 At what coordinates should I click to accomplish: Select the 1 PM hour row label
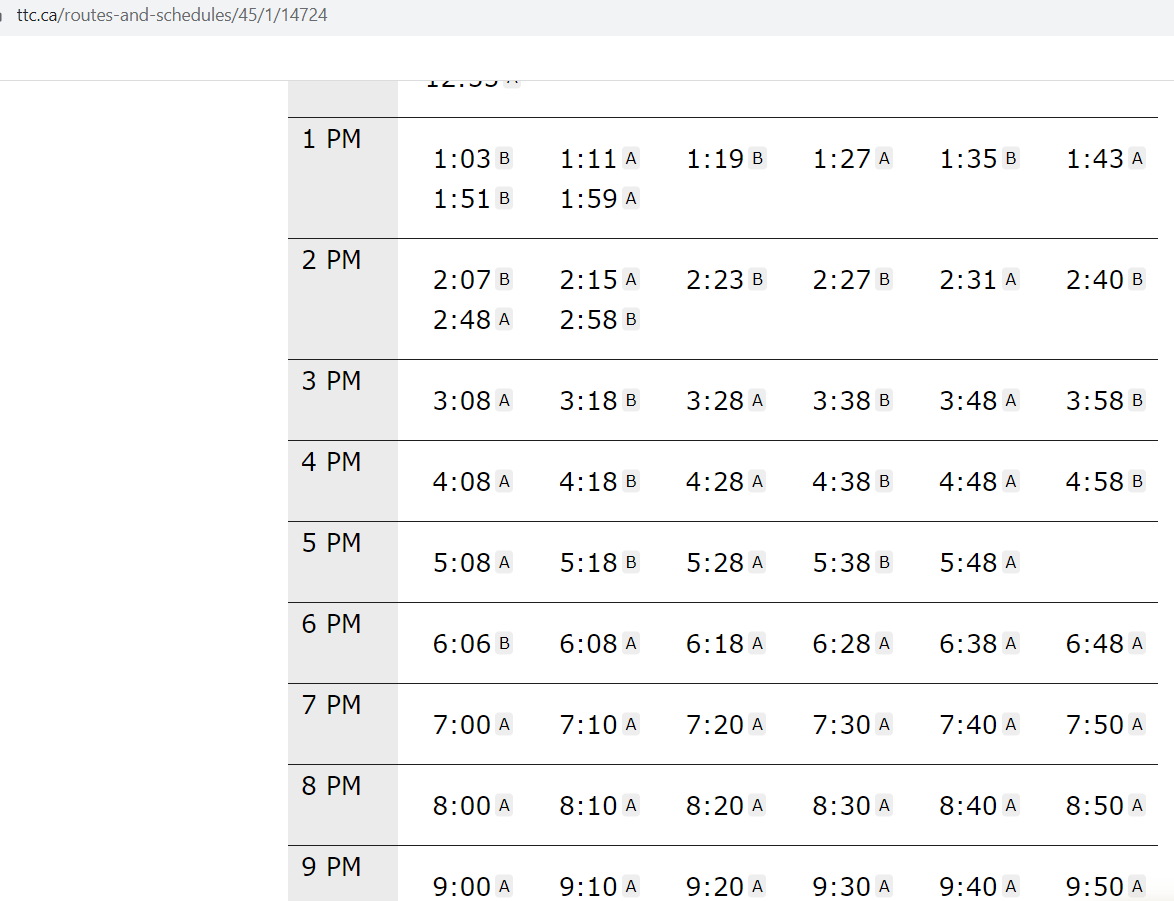(332, 139)
